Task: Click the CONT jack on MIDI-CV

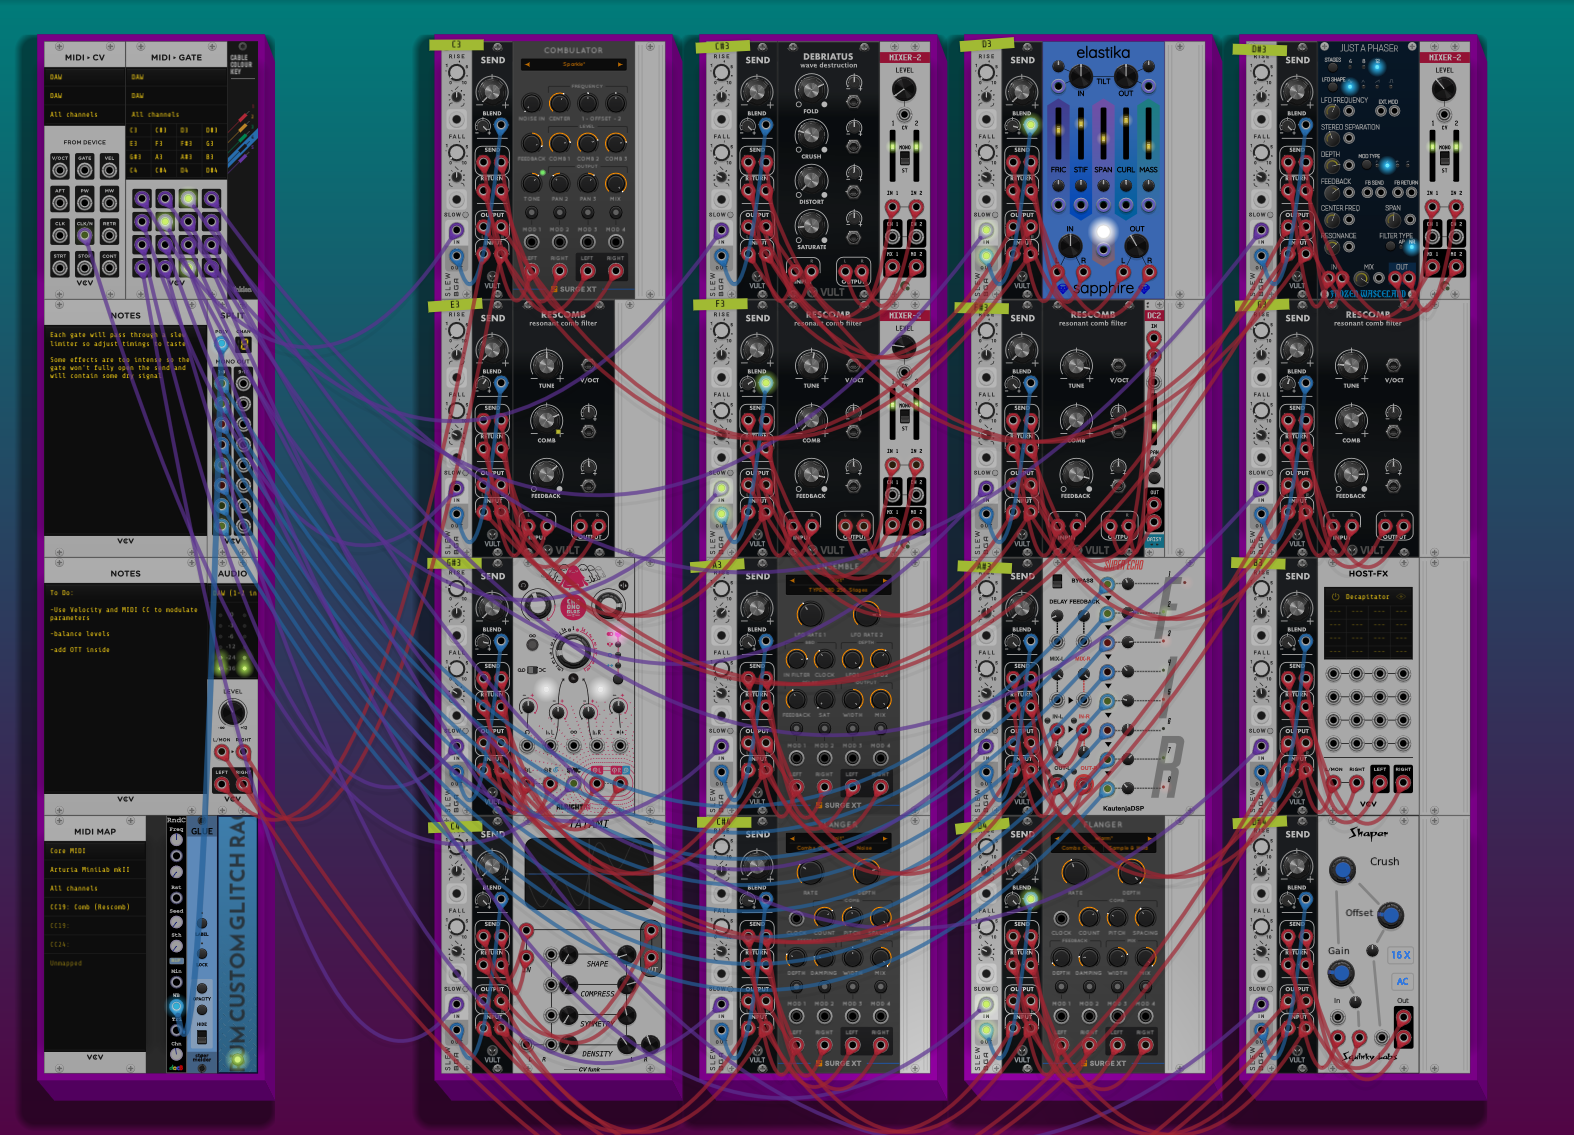Action: [x=109, y=268]
